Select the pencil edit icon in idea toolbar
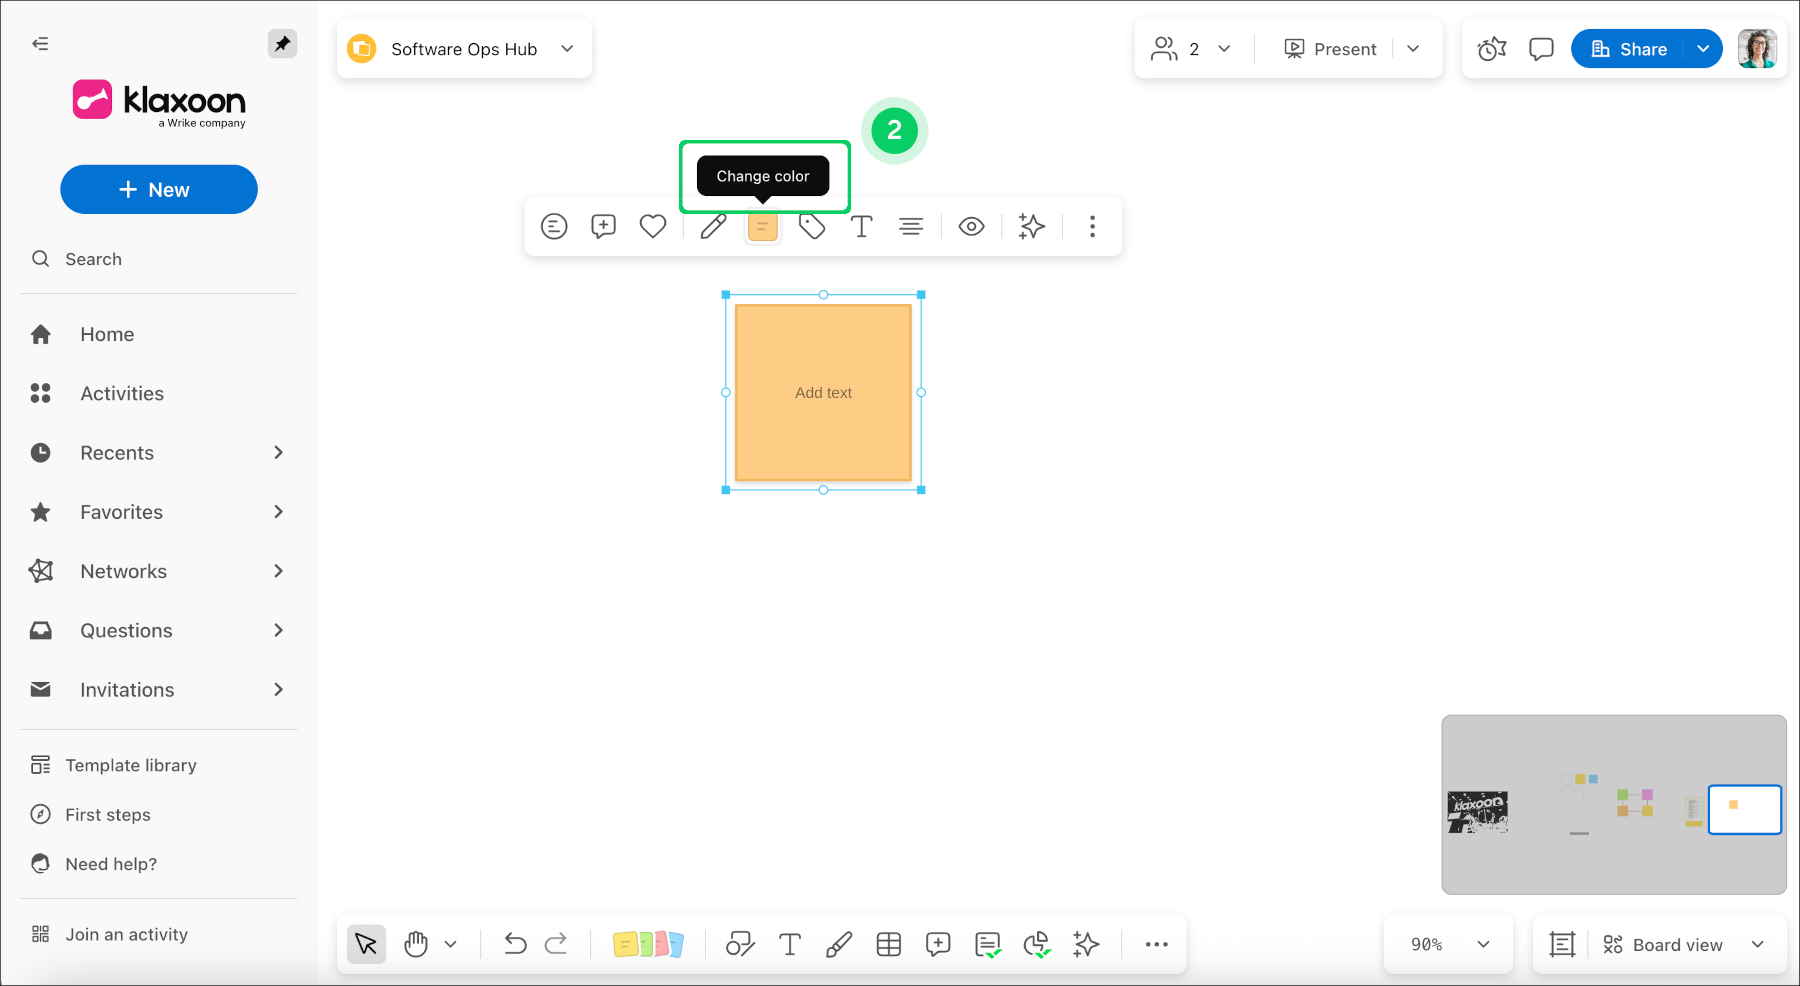 713,227
